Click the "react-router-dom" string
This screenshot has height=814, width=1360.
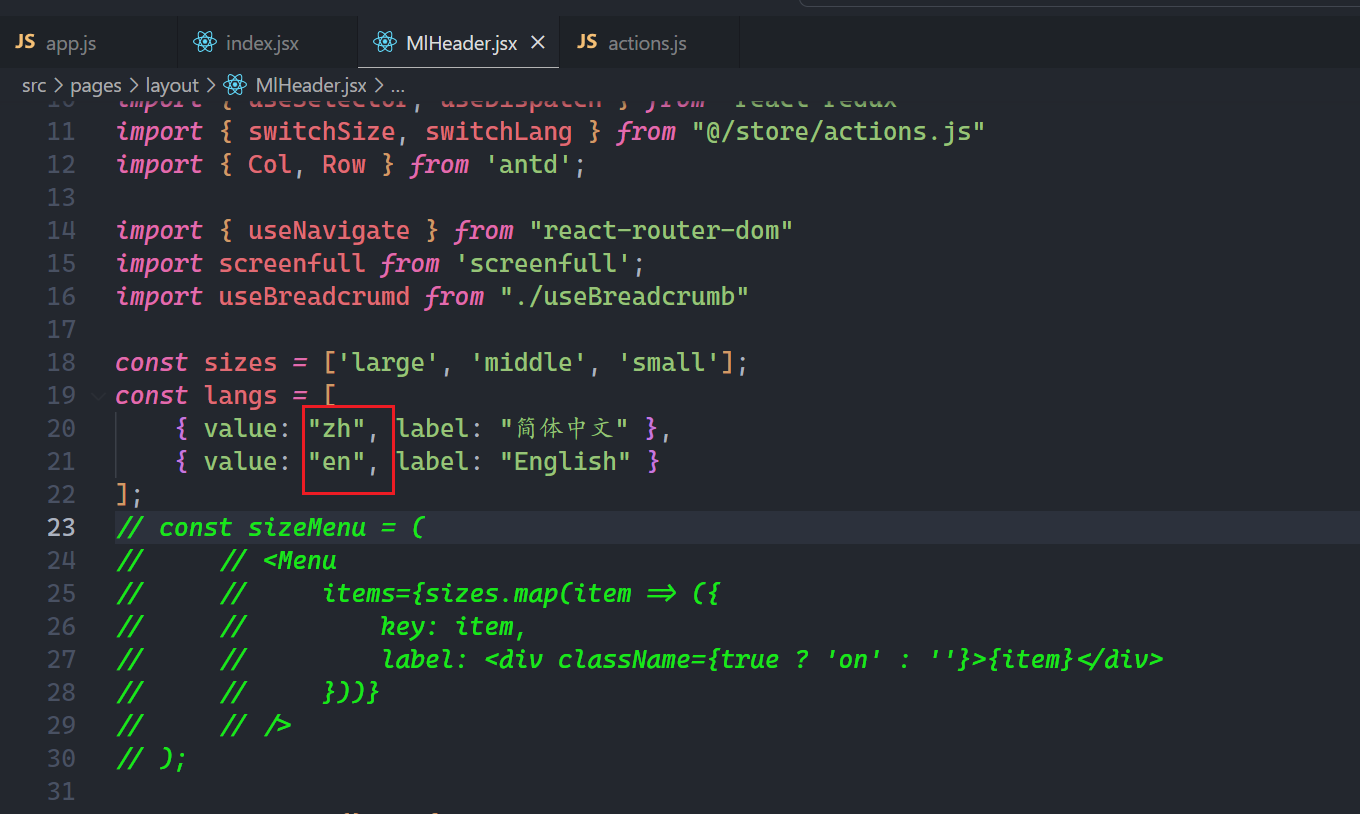[661, 230]
